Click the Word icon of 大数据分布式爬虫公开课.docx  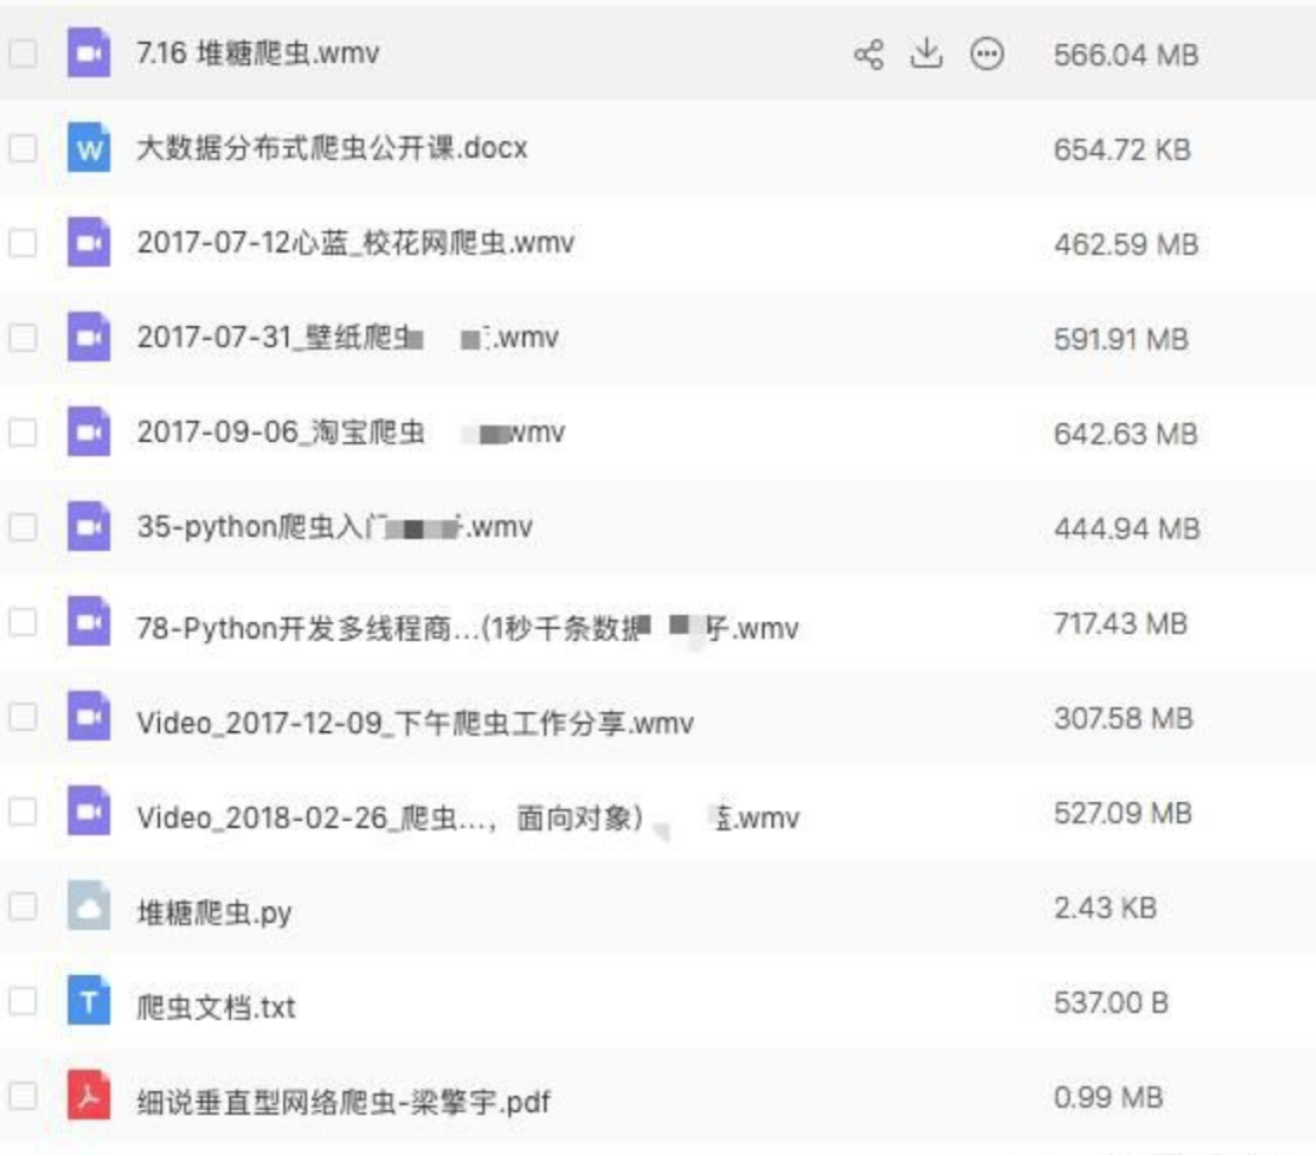(89, 147)
